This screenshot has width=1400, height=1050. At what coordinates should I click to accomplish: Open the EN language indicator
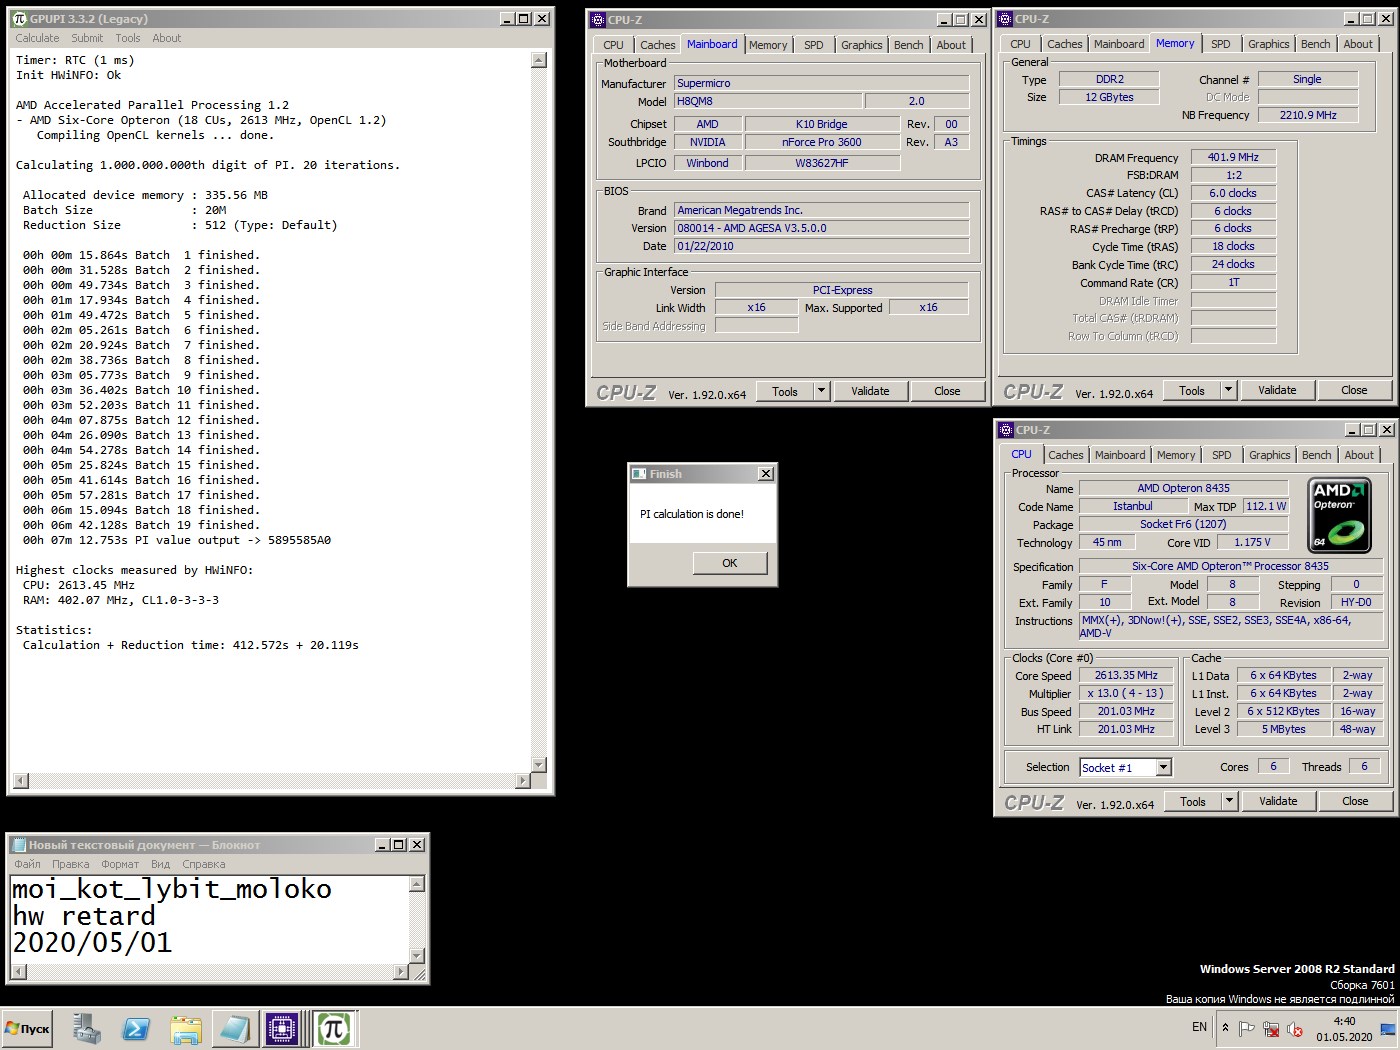pyautogui.click(x=1199, y=1027)
